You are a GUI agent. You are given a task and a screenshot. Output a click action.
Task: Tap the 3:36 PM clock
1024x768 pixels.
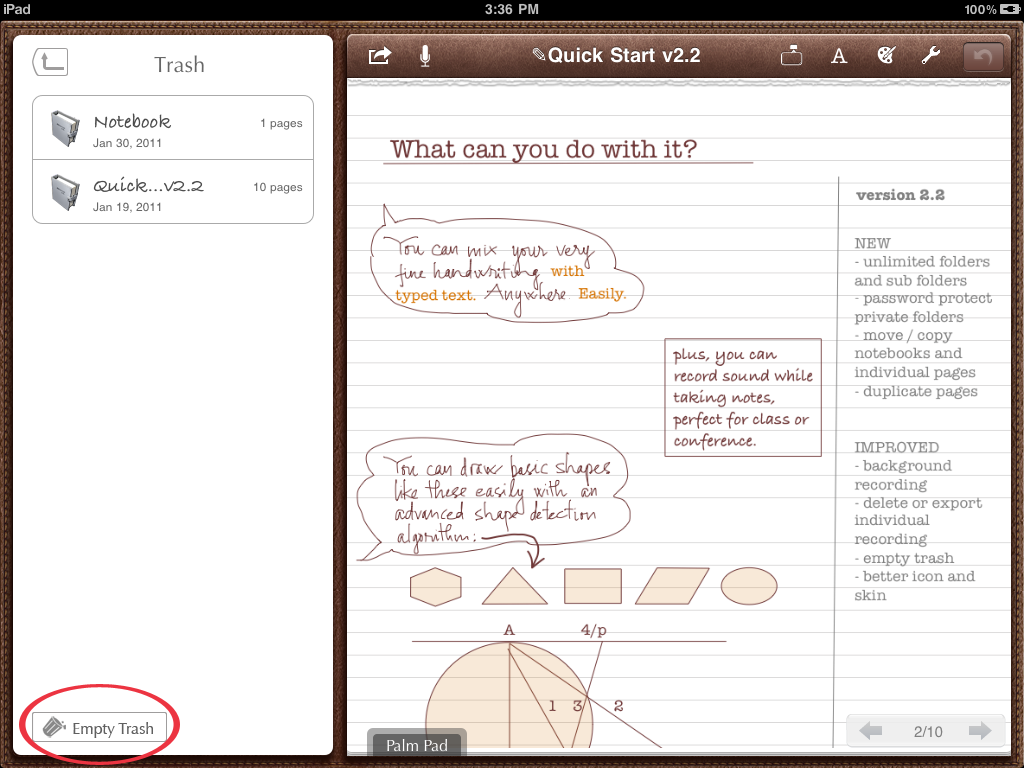[511, 9]
